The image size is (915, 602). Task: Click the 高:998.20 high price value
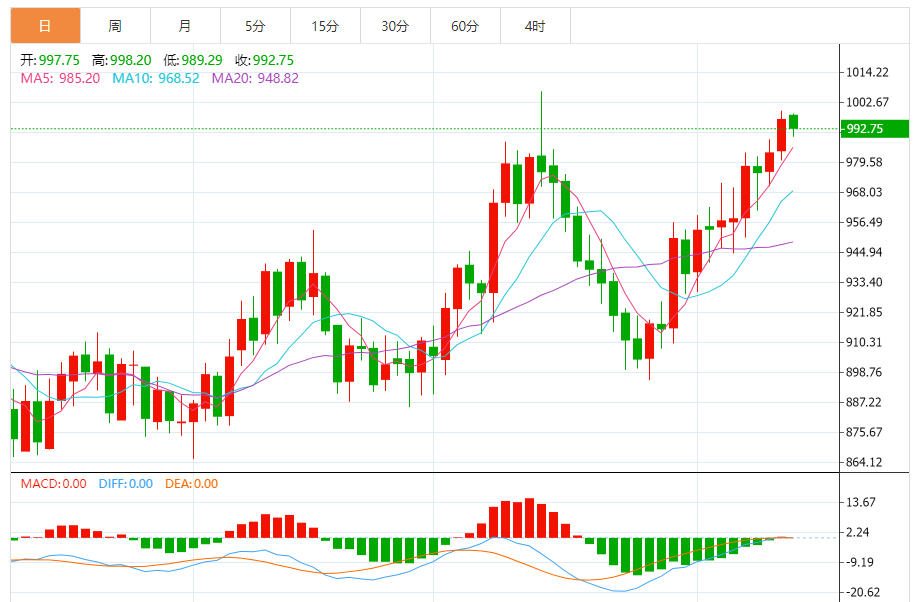(121, 60)
